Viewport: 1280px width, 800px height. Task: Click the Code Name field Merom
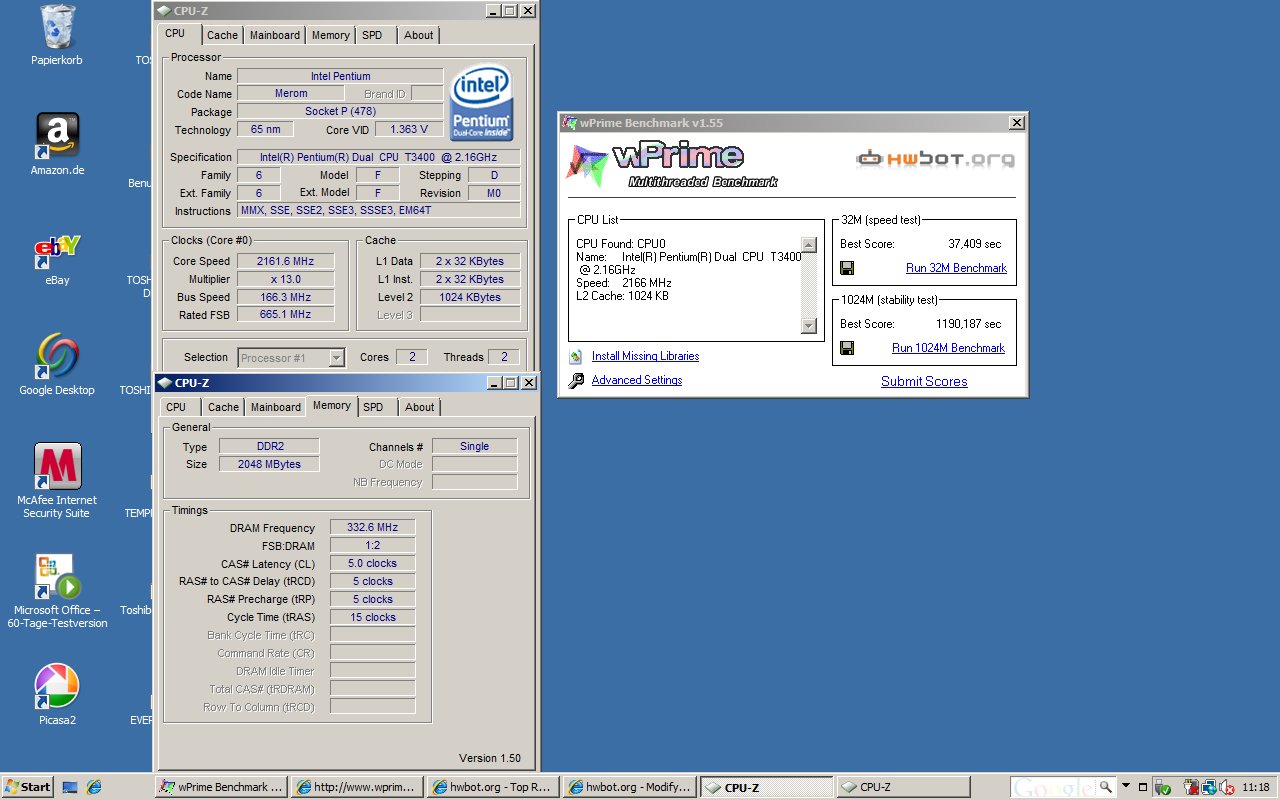pyautogui.click(x=291, y=94)
